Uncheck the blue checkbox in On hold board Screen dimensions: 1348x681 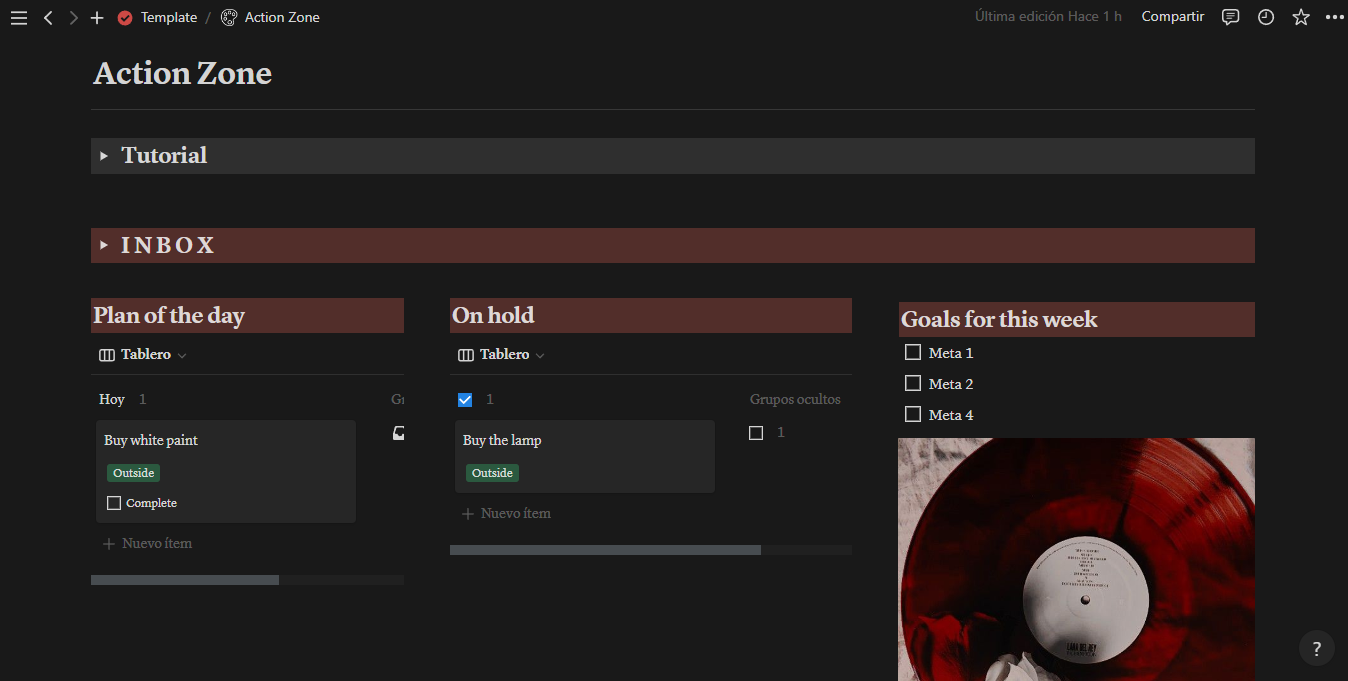[464, 399]
